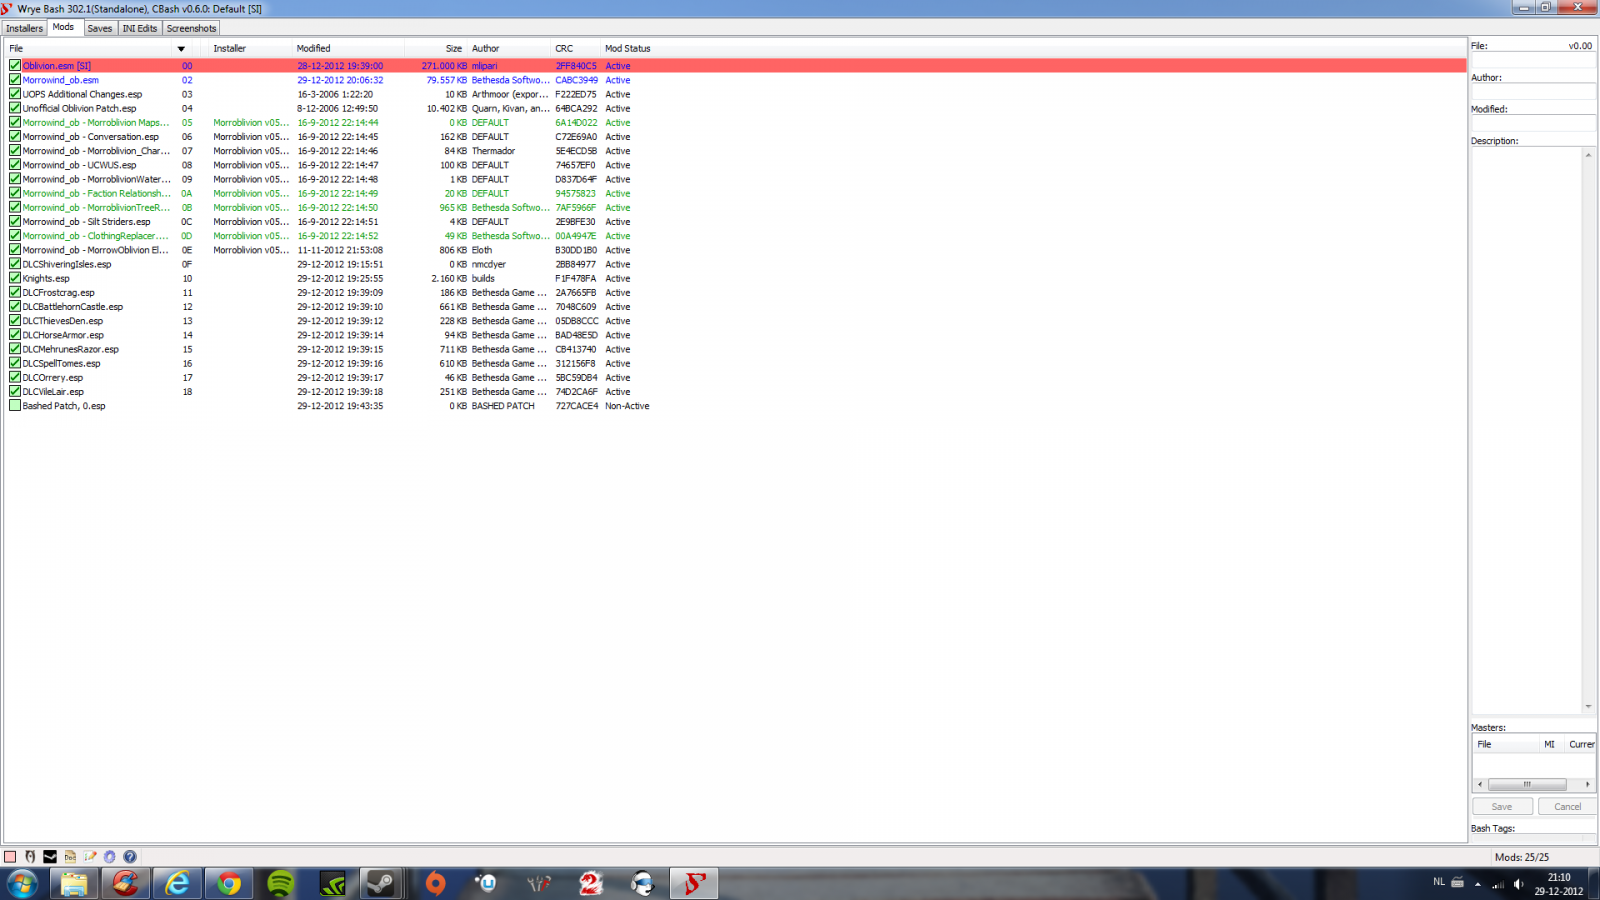Click the Masters horizontal scrollbar thumb

pos(1527,785)
